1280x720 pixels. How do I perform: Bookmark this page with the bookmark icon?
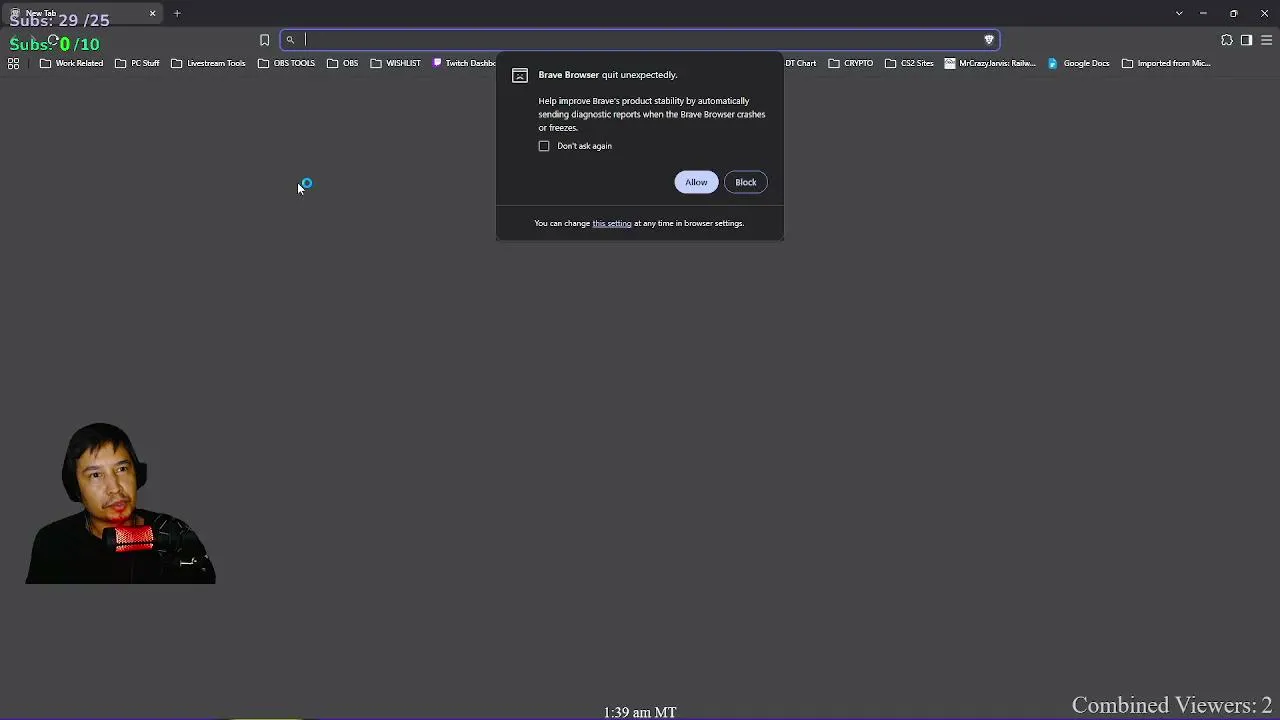(x=264, y=40)
